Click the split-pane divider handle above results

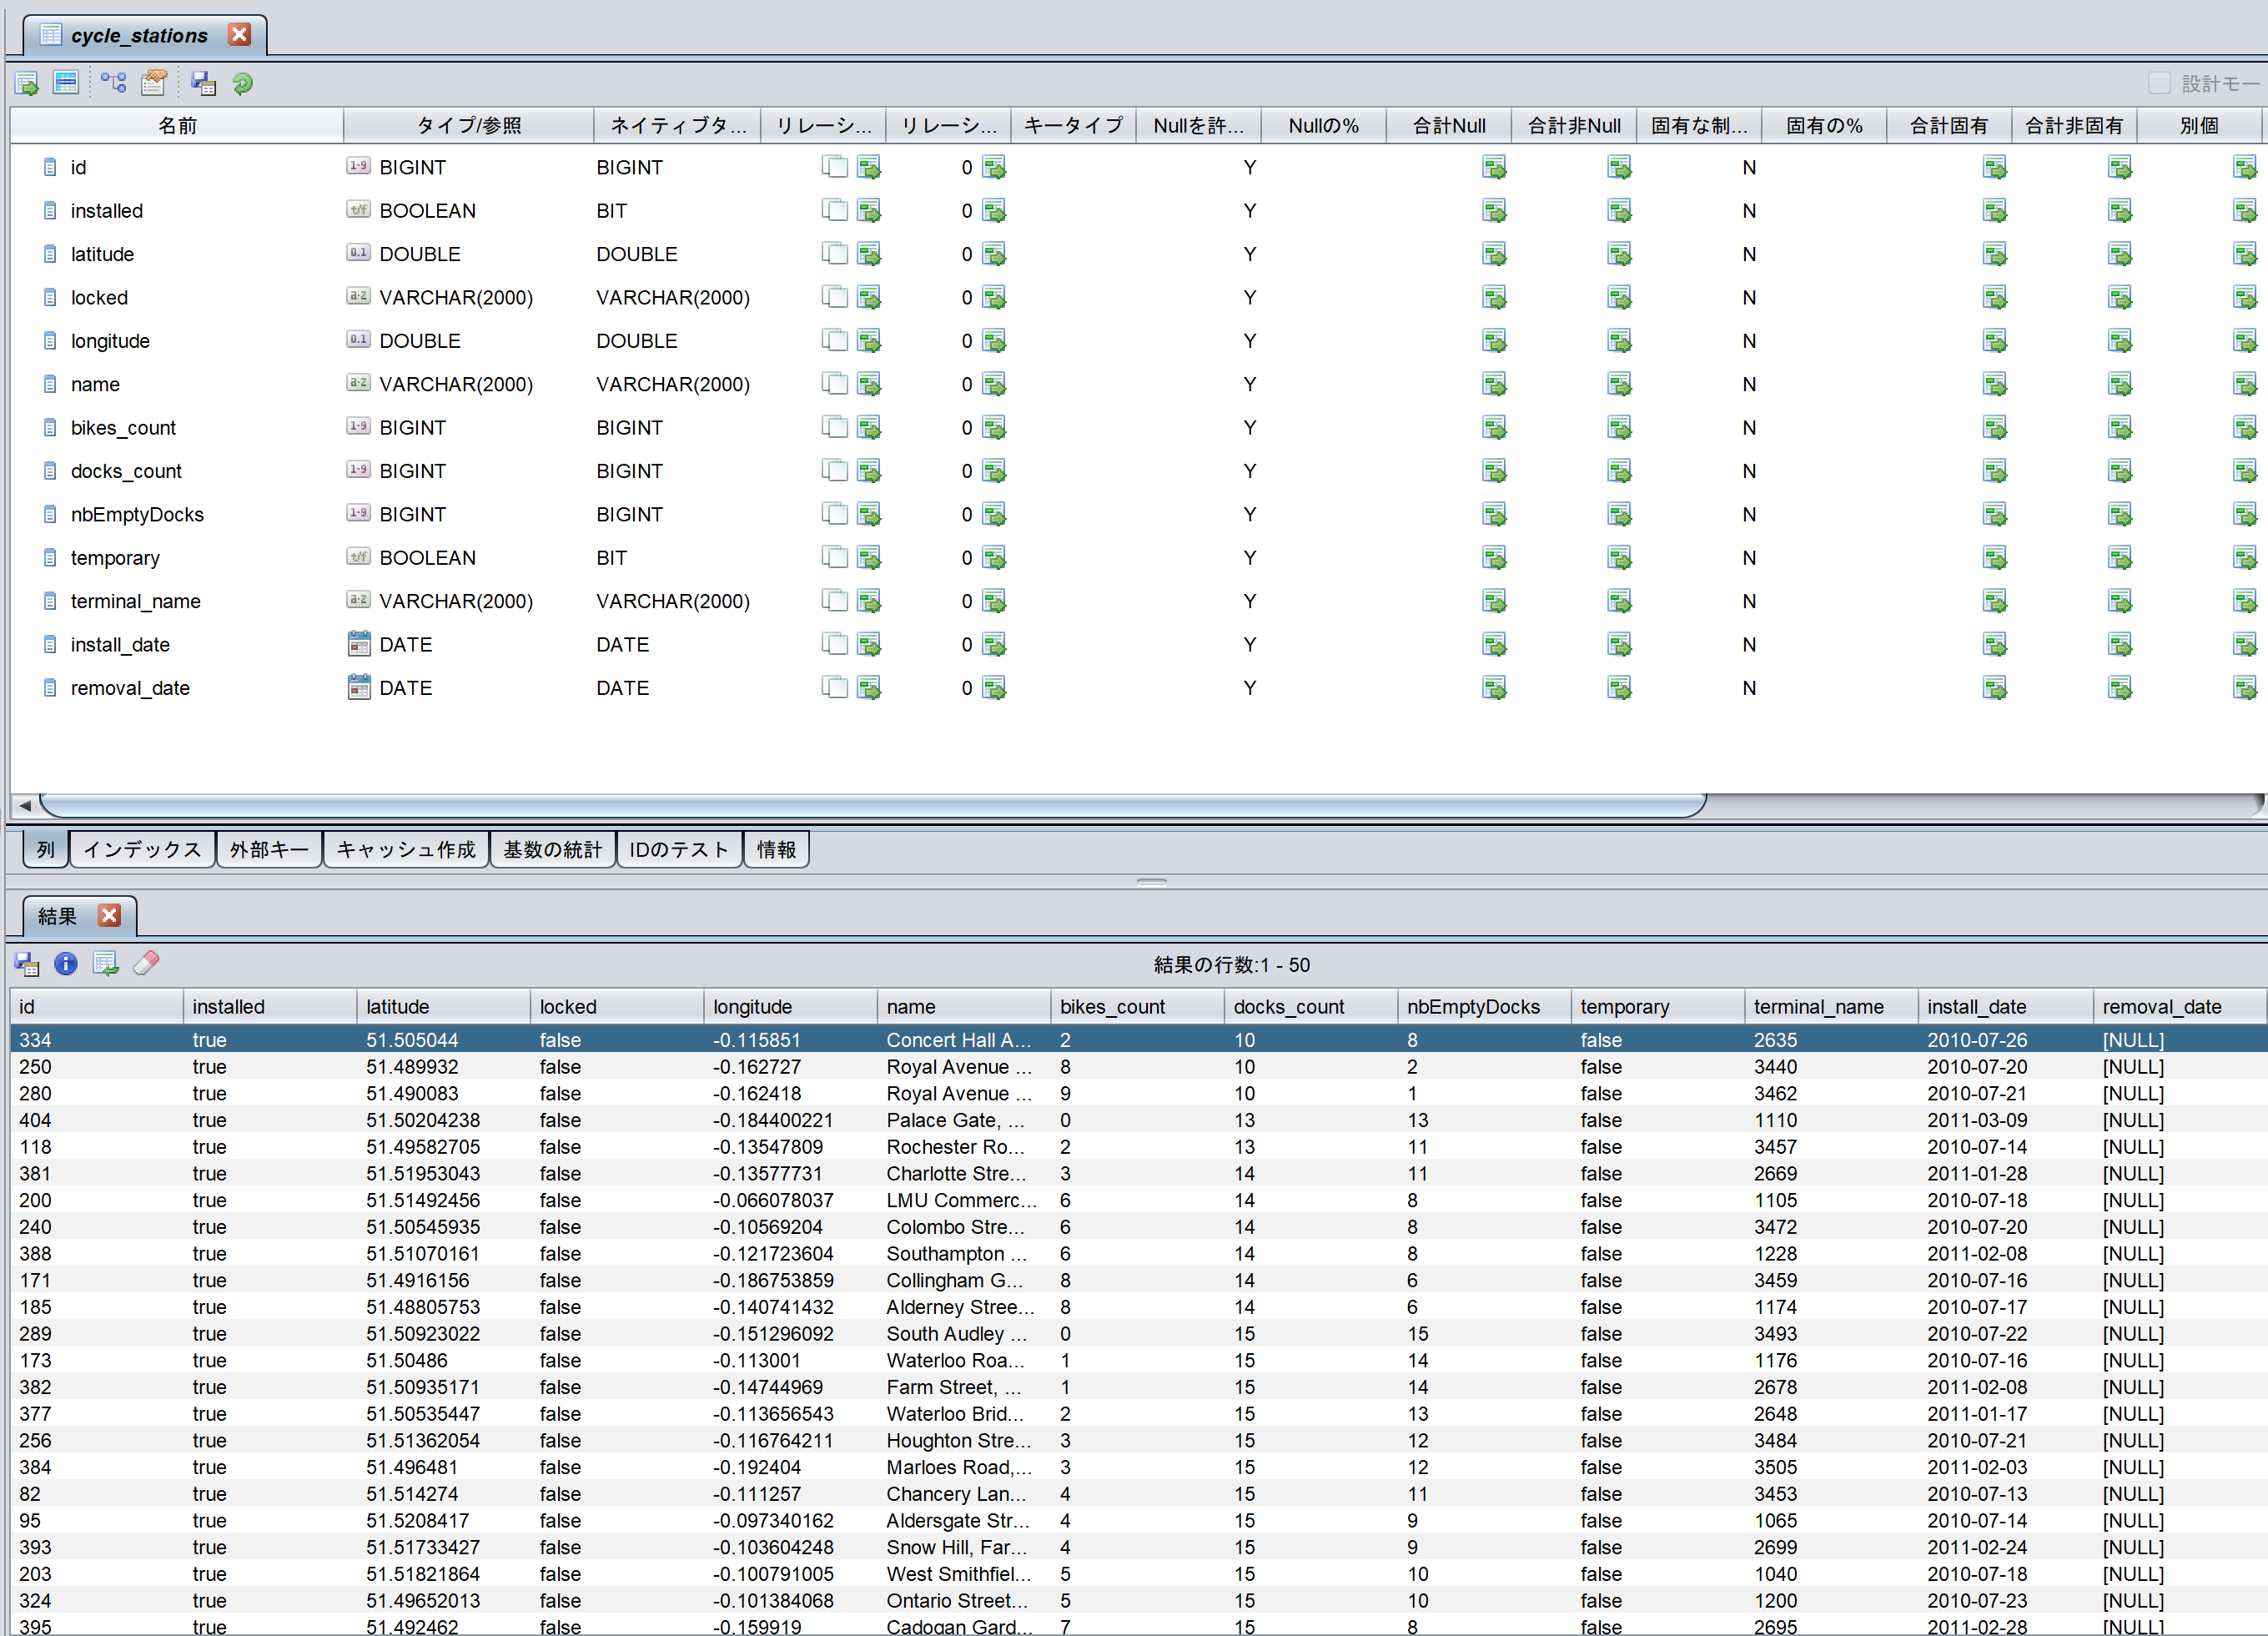pyautogui.click(x=1152, y=882)
